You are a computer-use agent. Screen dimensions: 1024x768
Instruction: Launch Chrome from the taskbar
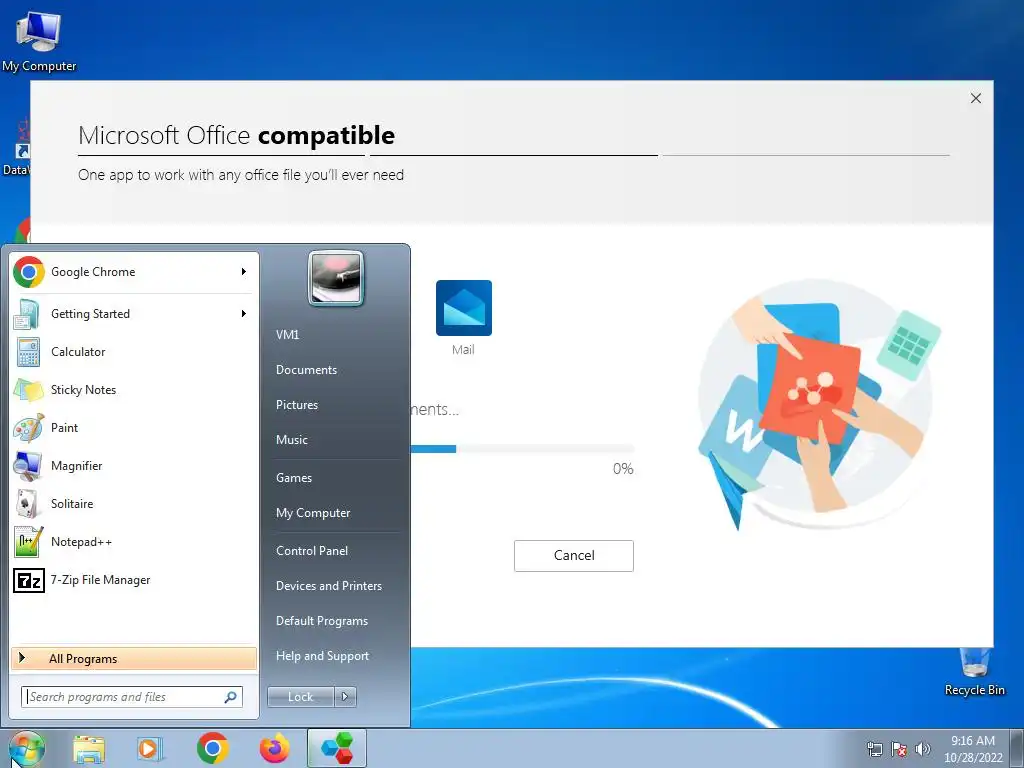(212, 749)
